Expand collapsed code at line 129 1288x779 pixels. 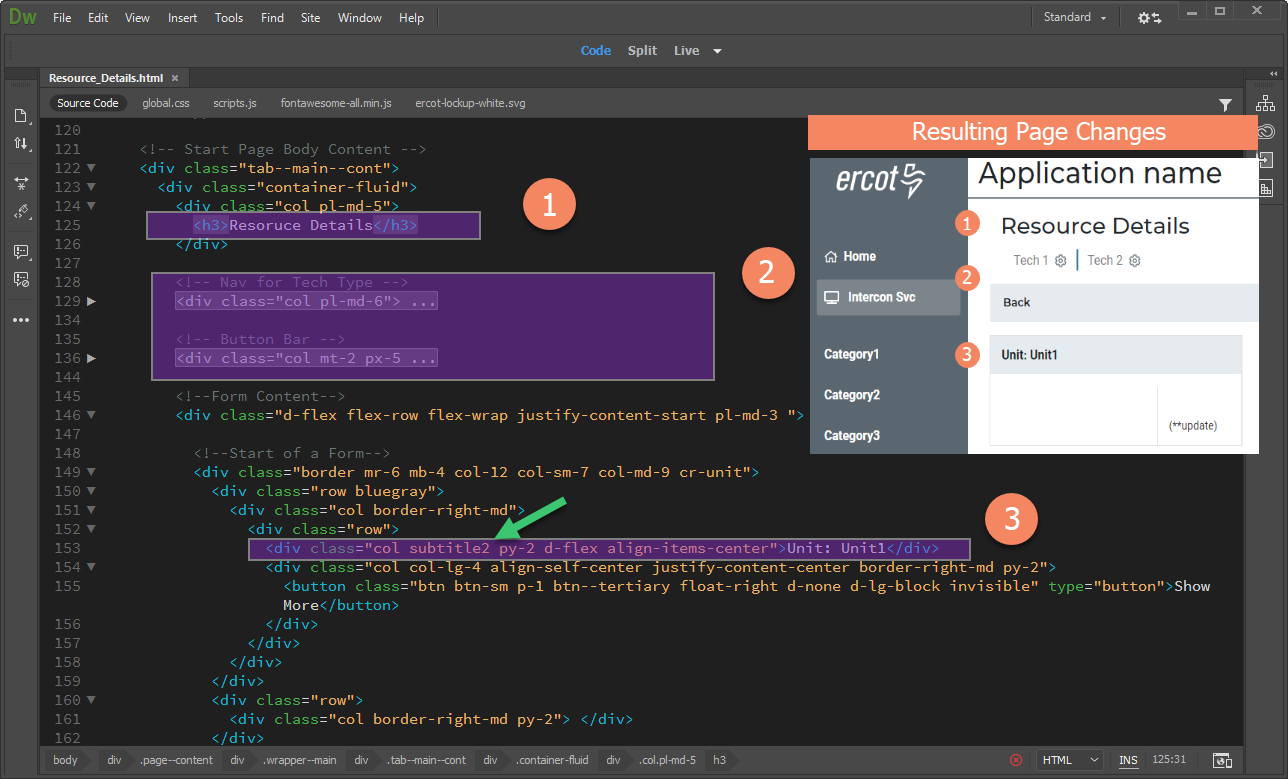coord(92,301)
